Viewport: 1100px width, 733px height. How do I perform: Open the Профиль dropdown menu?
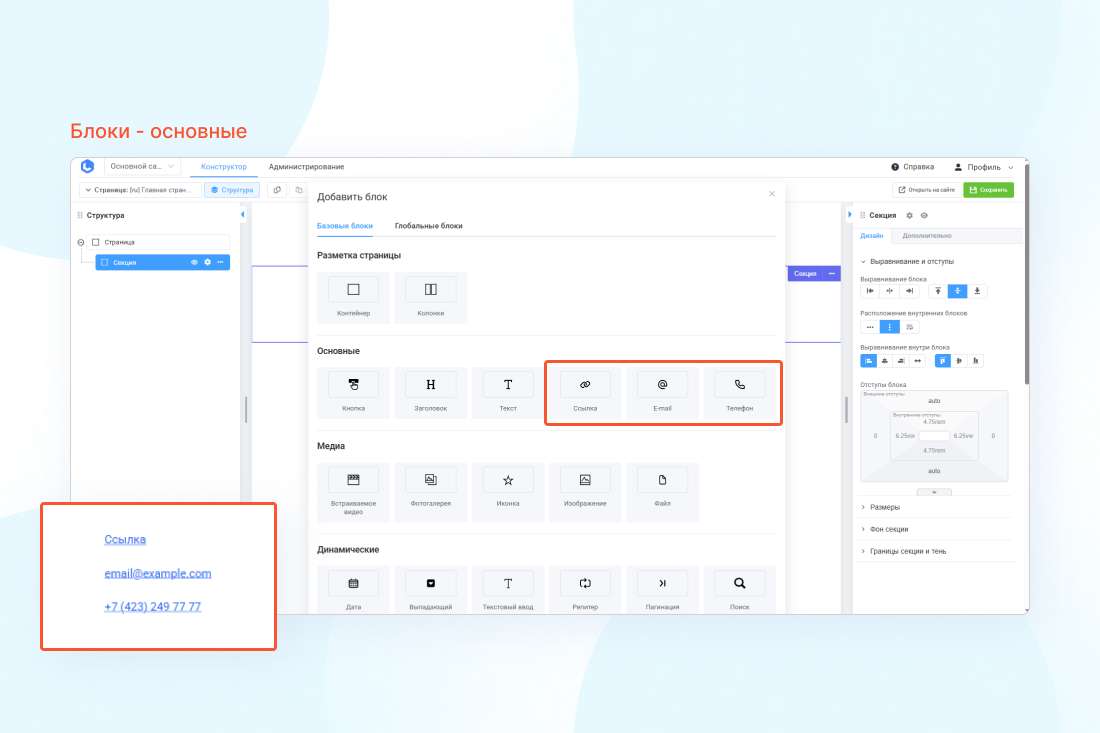[984, 167]
